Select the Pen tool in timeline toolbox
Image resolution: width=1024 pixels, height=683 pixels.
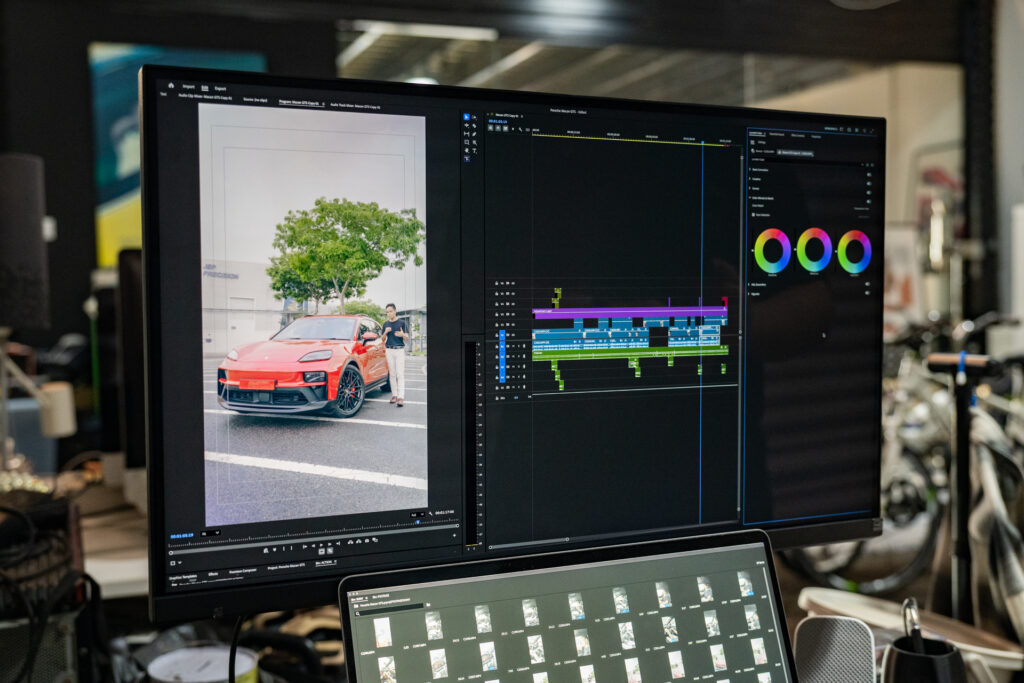click(x=474, y=134)
